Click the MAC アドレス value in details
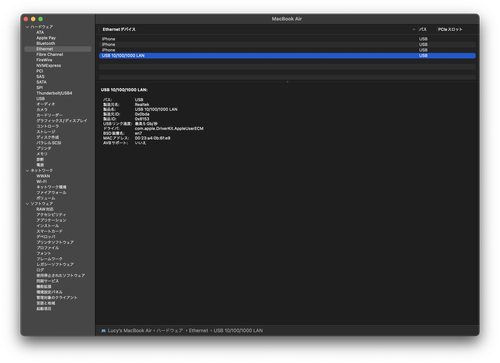This screenshot has width=500, height=363. (152, 138)
